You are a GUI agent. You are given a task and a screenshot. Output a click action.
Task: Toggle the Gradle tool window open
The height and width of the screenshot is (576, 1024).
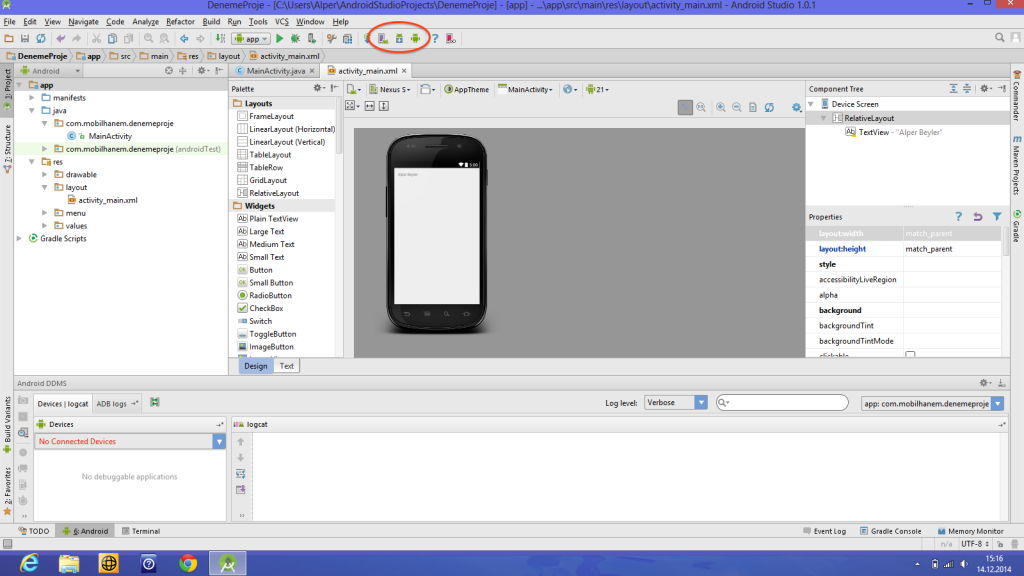[x=1018, y=226]
